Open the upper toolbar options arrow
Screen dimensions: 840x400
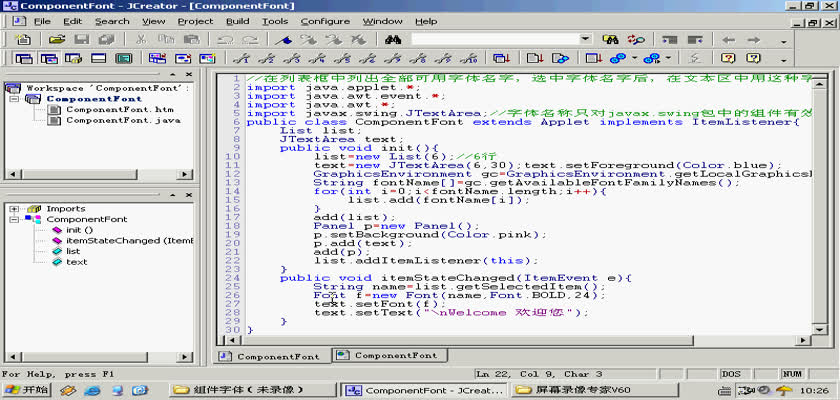pos(783,41)
